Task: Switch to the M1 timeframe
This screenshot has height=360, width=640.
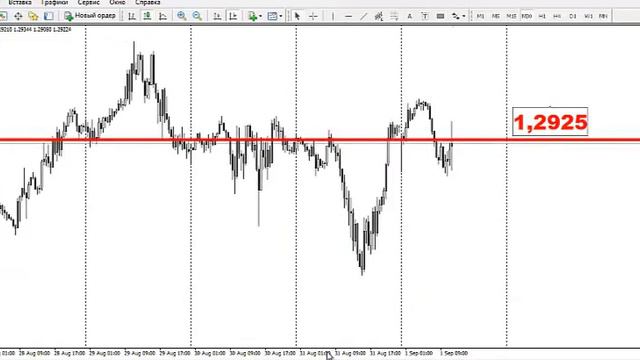Action: [x=480, y=16]
